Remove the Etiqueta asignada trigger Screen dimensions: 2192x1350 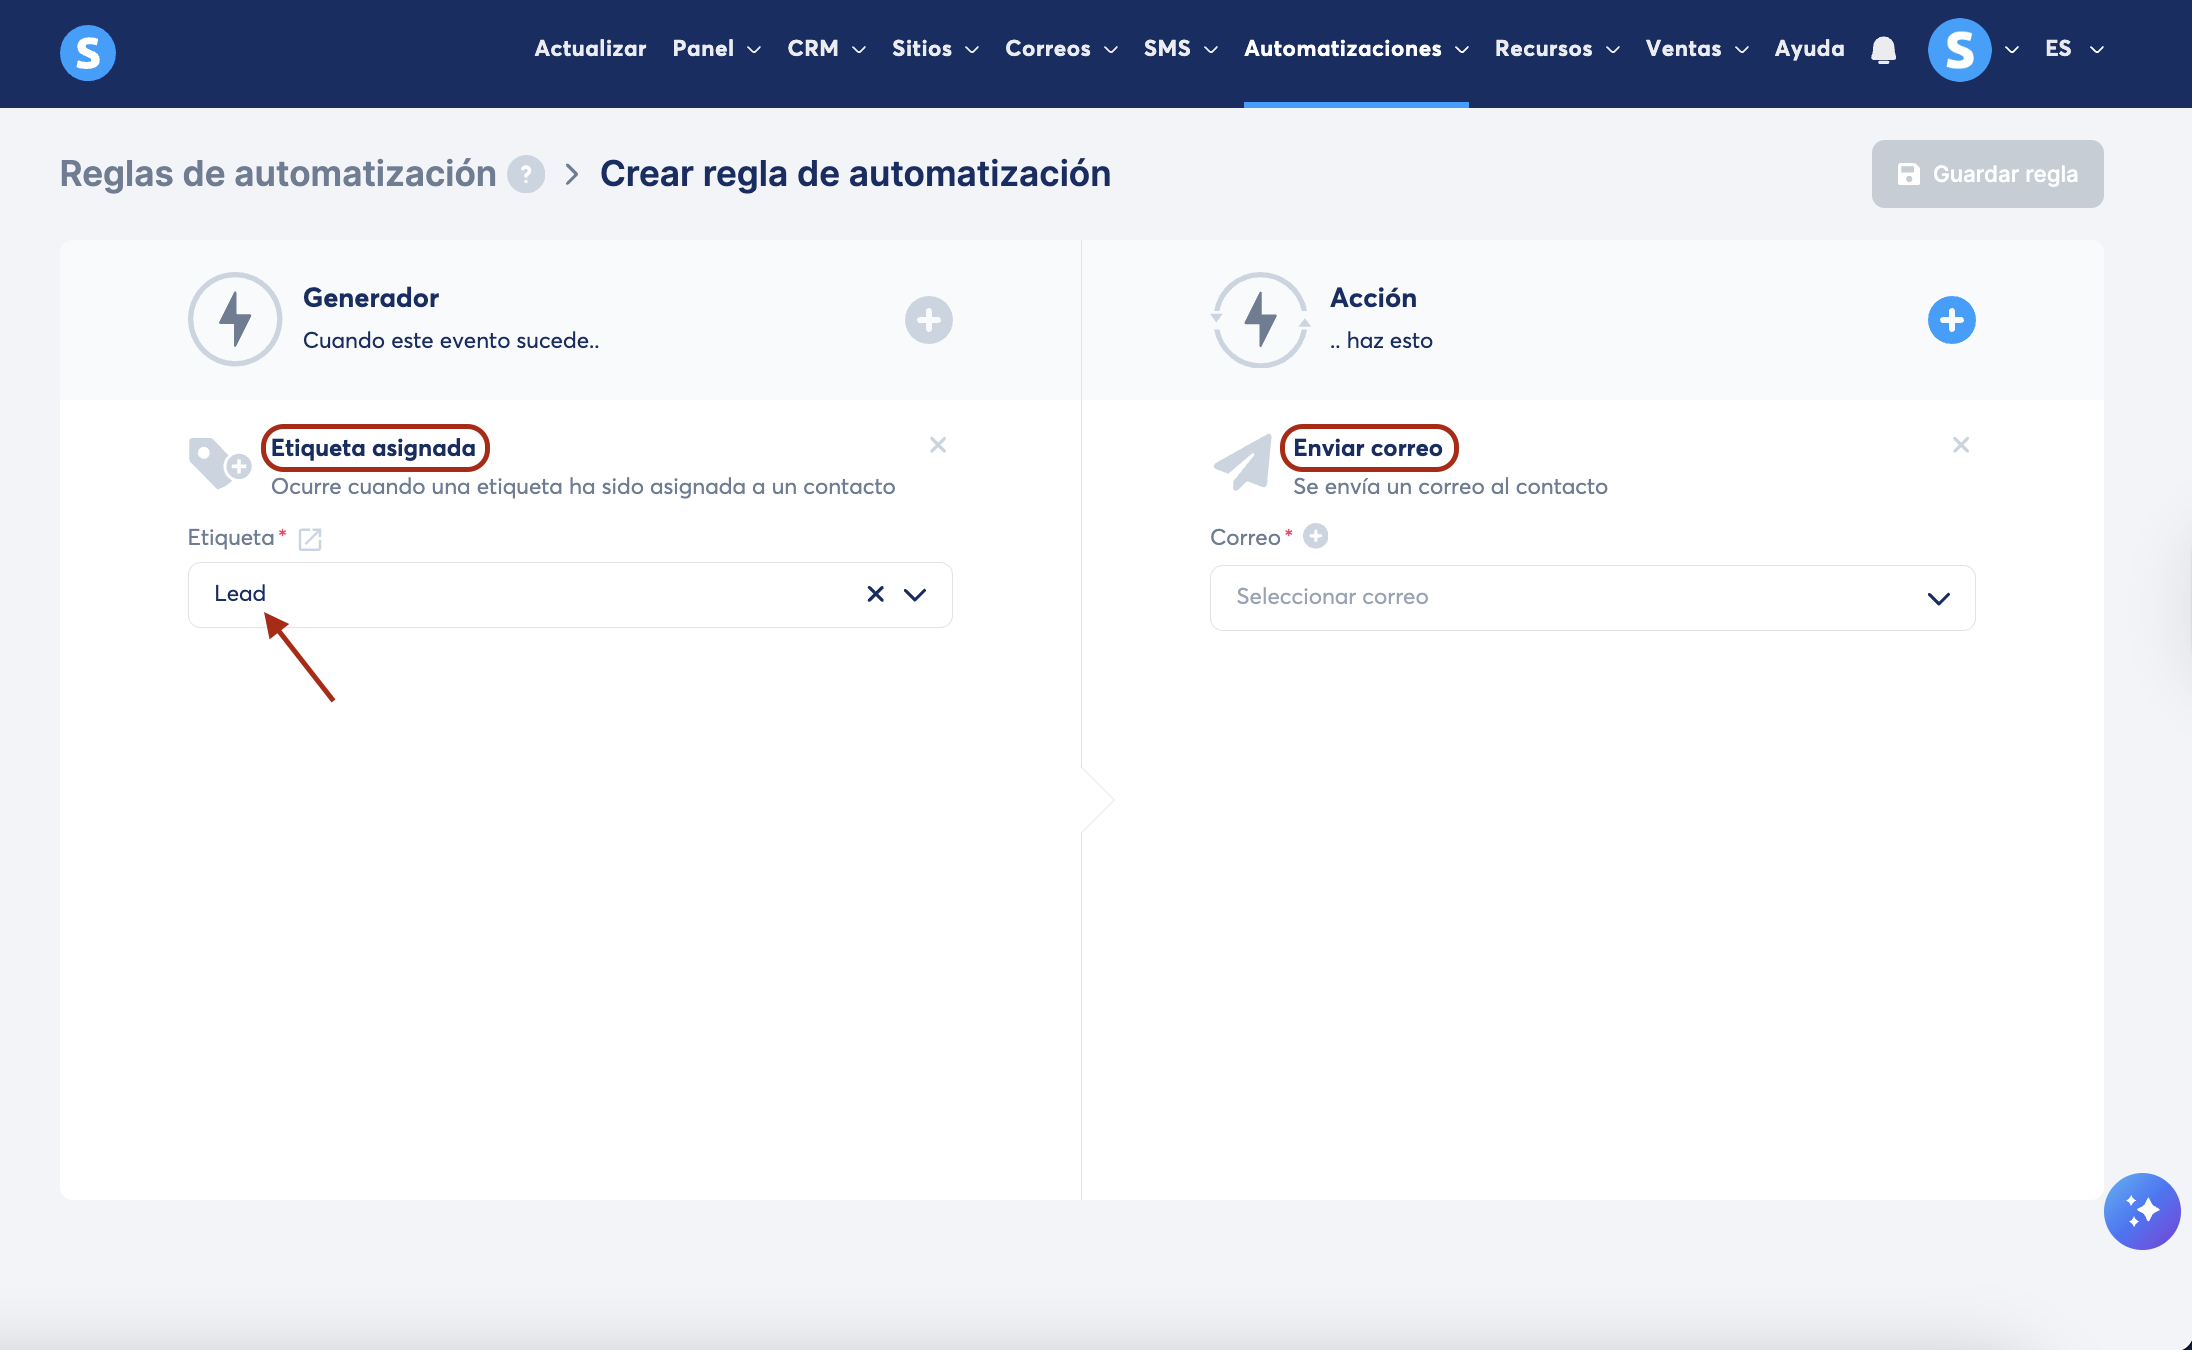coord(937,445)
